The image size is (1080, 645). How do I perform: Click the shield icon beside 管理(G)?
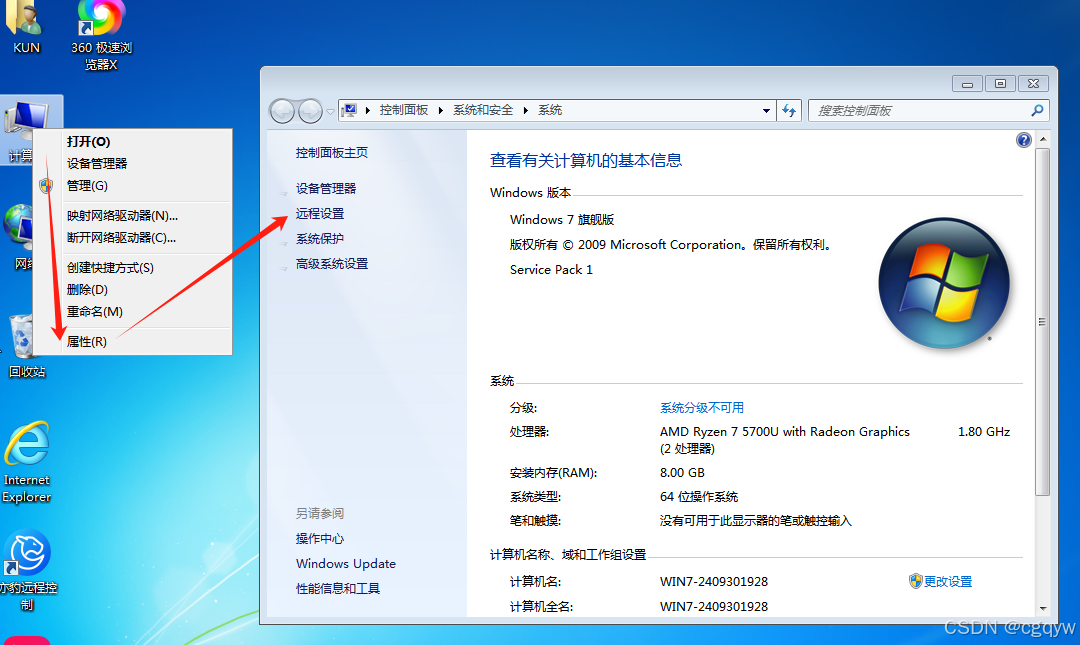pos(46,185)
